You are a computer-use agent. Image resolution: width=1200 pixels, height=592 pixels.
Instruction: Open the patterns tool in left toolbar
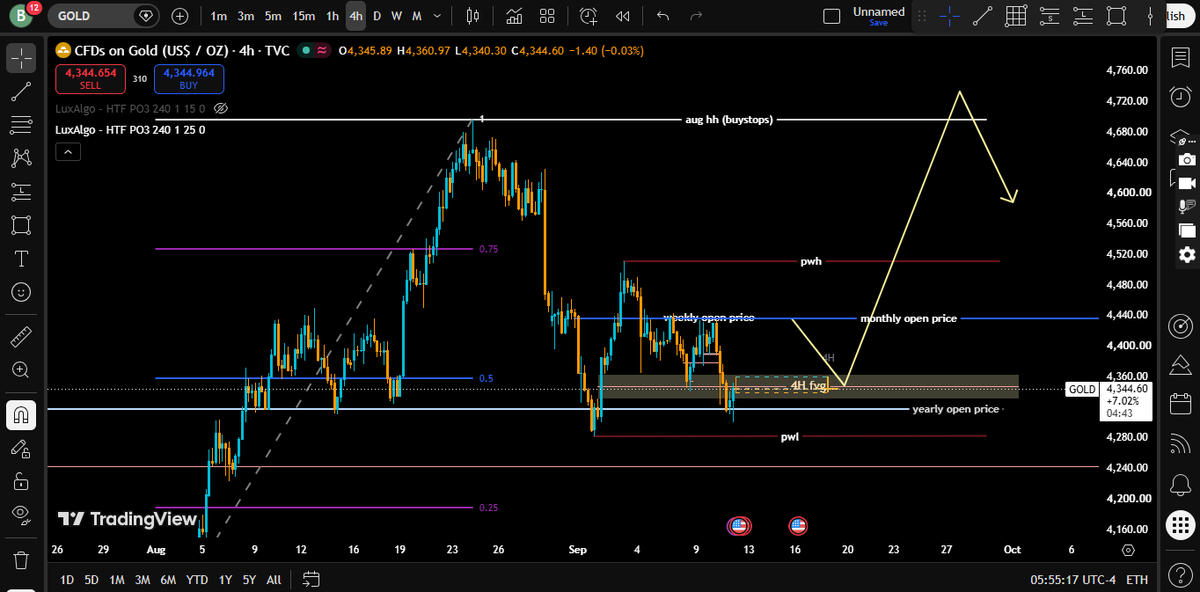pos(20,158)
